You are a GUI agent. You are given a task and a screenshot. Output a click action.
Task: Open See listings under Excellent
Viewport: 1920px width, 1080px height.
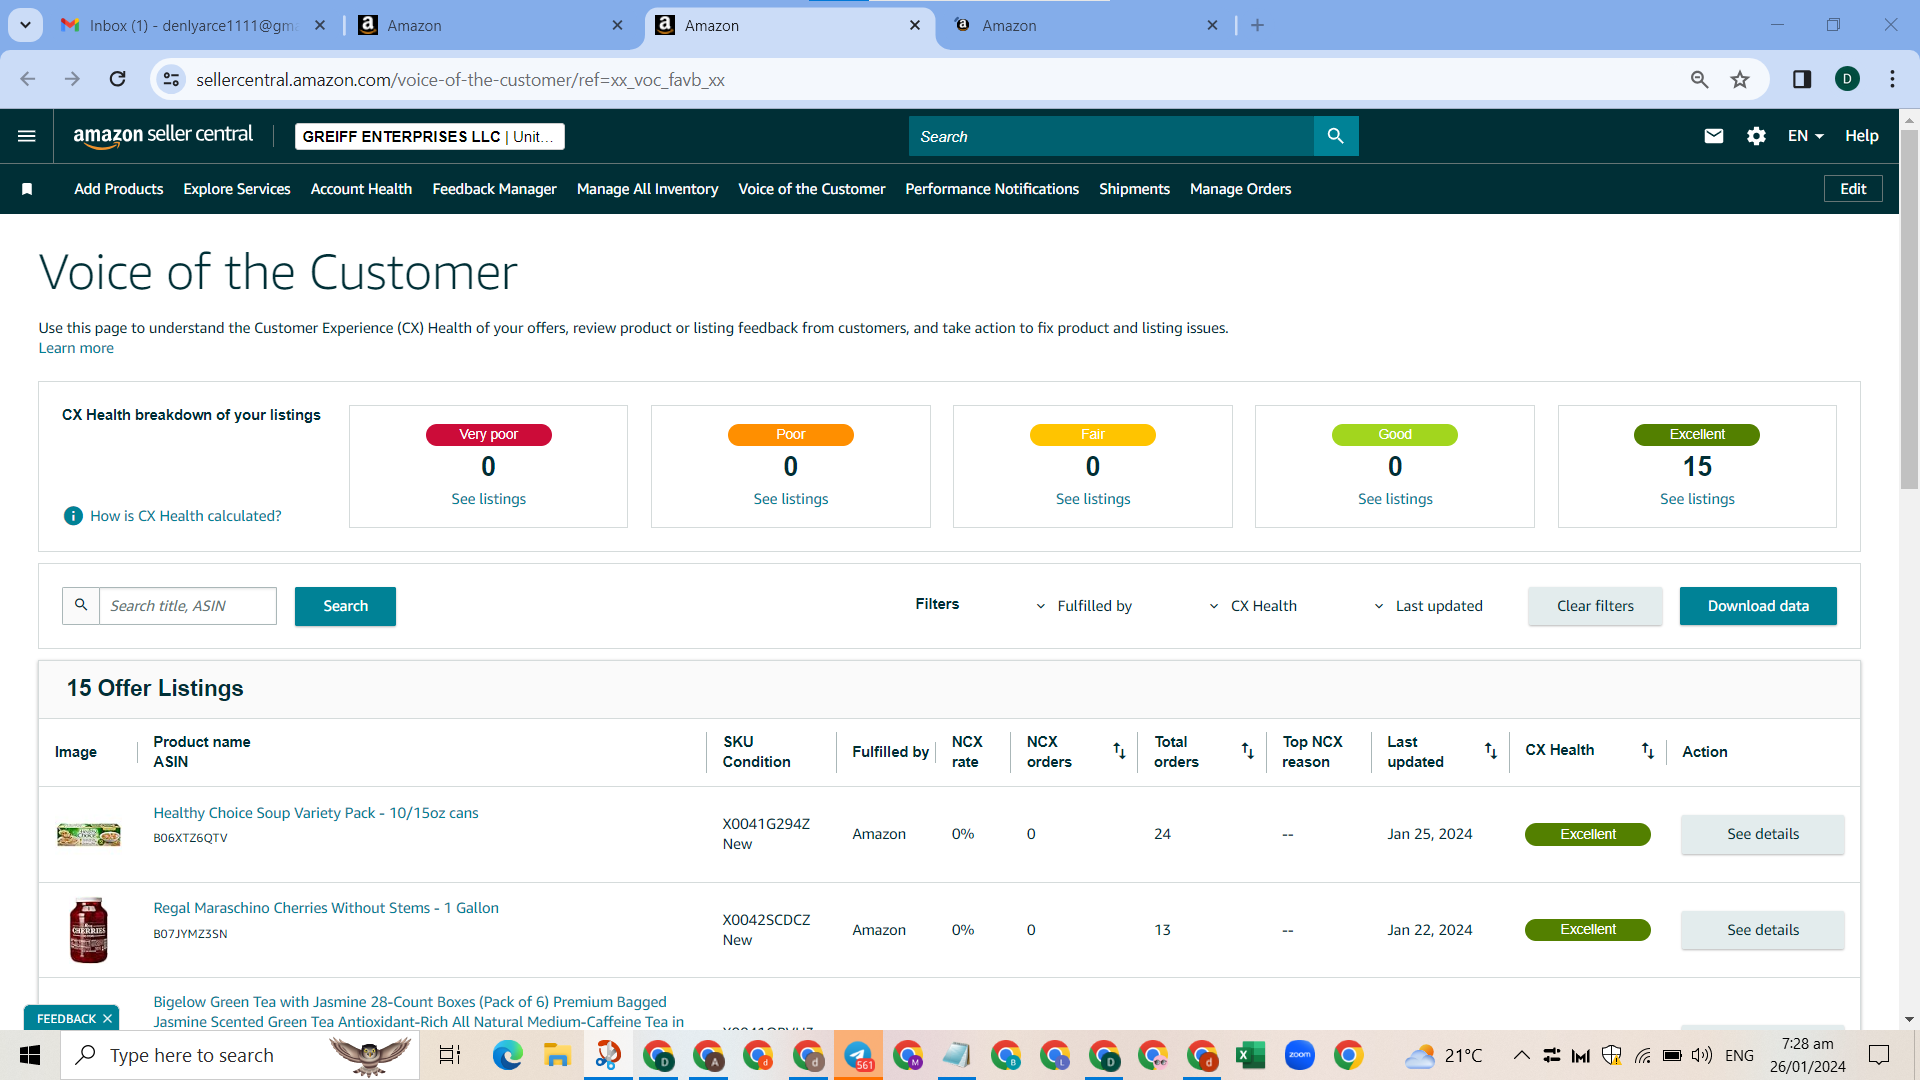pos(1697,499)
